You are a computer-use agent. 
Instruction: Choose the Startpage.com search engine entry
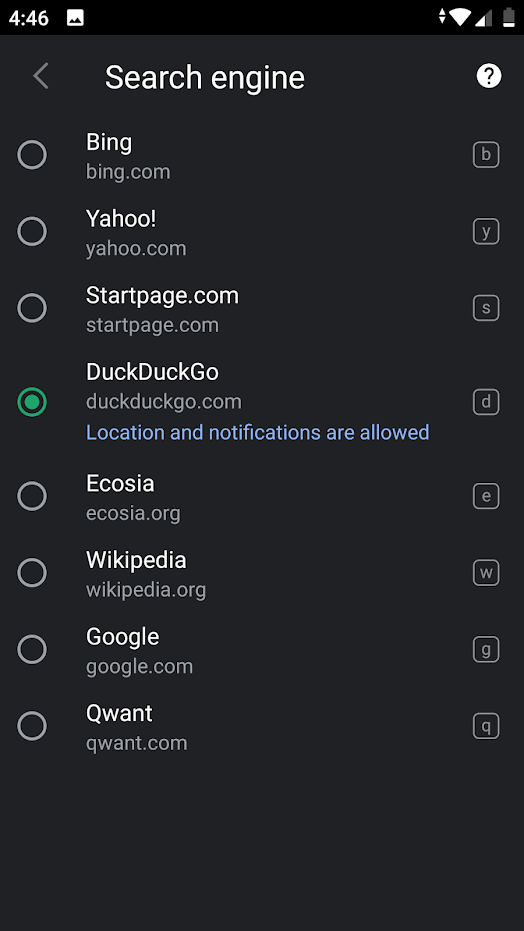(x=262, y=308)
